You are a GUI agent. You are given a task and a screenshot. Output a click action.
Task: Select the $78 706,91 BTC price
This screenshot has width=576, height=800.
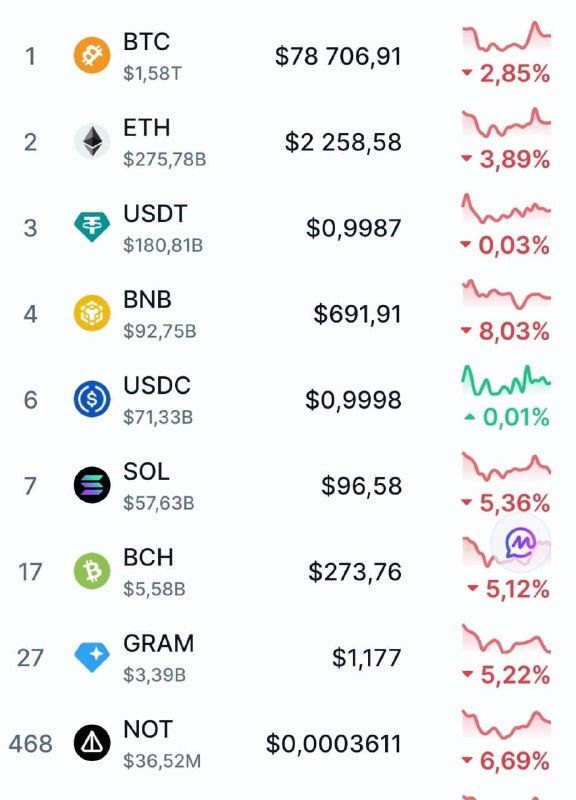(x=338, y=56)
